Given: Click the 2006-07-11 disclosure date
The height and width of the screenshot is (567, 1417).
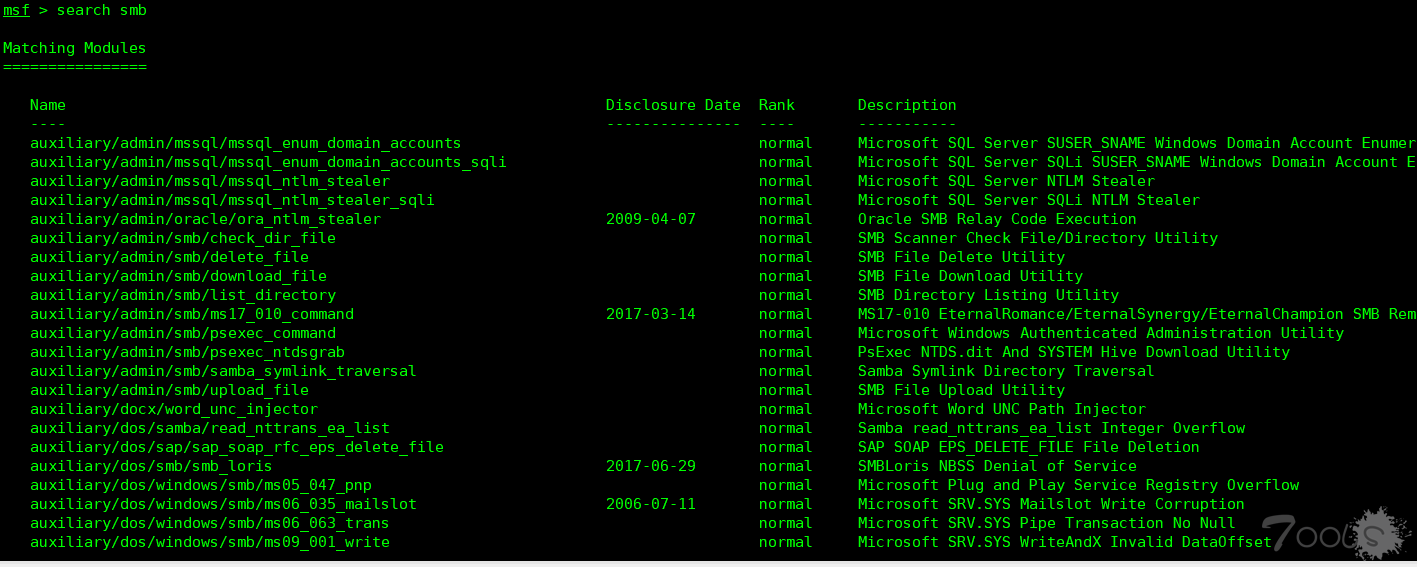Looking at the screenshot, I should click(x=651, y=504).
